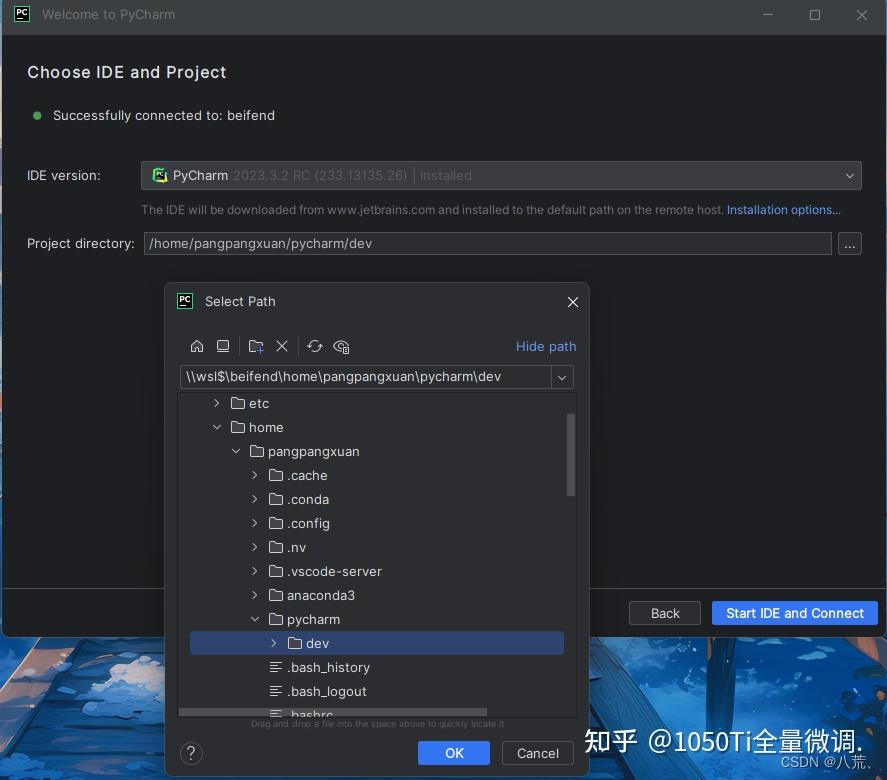This screenshot has width=887, height=780.
Task: Create a new folder using the toolbar icon
Action: click(x=255, y=346)
